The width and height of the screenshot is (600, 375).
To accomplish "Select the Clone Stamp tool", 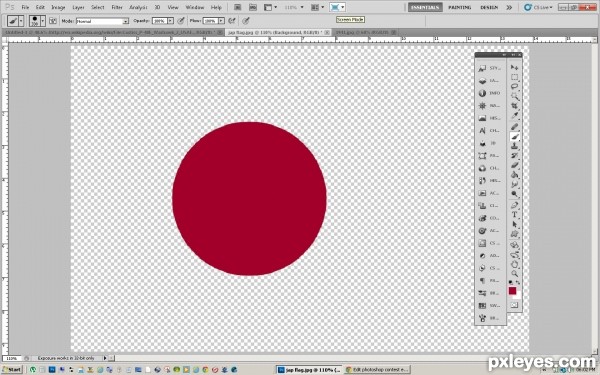I will 514,146.
